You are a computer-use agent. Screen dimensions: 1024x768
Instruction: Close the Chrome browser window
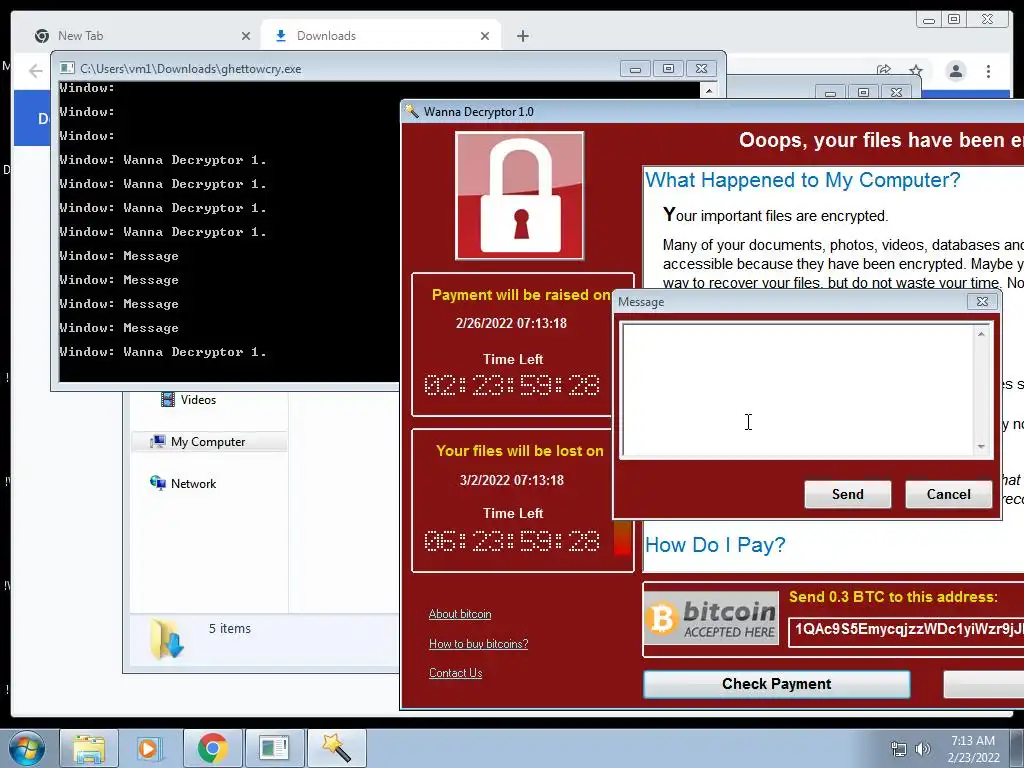coord(987,20)
